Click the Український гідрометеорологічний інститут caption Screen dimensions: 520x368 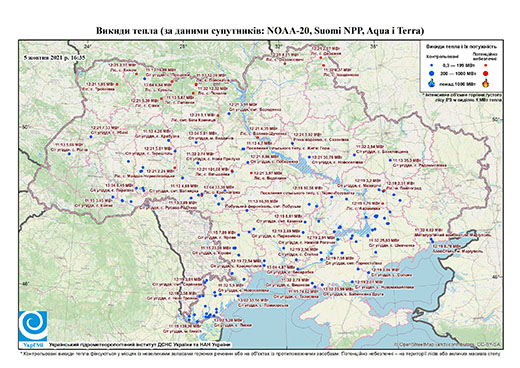click(x=140, y=344)
